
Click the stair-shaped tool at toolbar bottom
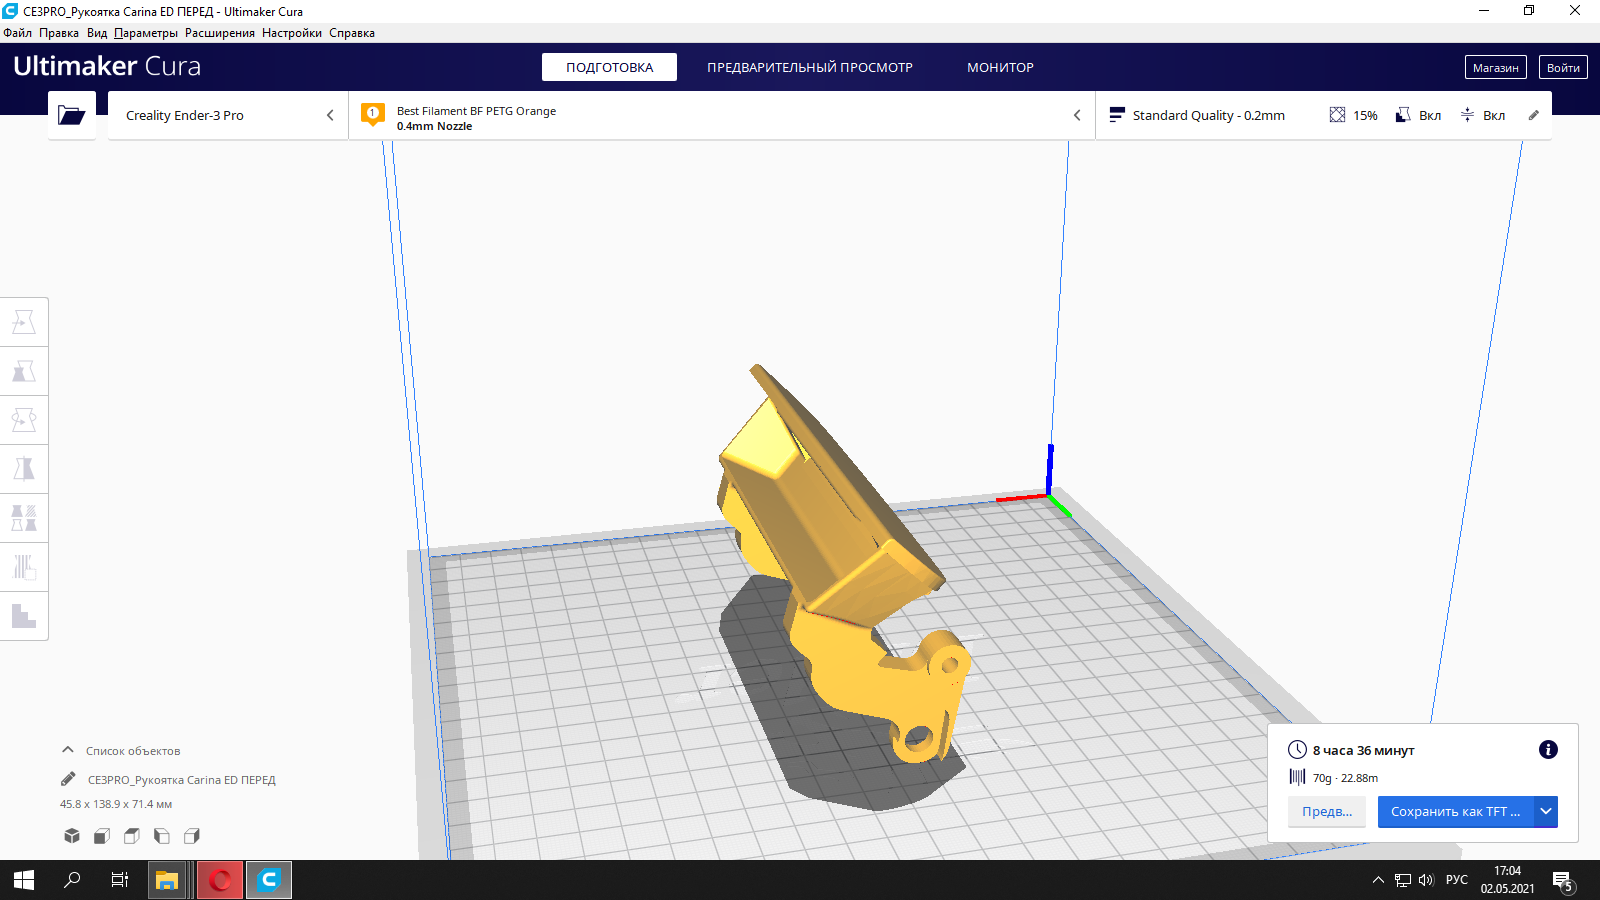(24, 616)
